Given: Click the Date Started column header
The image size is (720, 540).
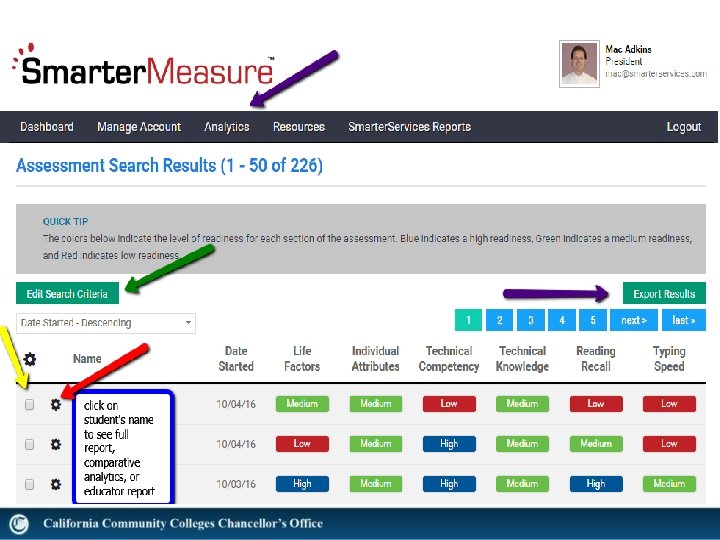Looking at the screenshot, I should [236, 359].
